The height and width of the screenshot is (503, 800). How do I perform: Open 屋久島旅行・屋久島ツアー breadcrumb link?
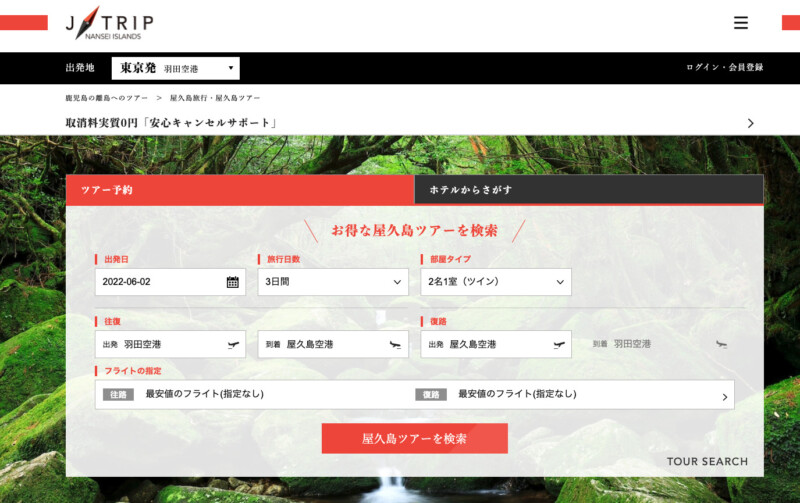point(215,97)
